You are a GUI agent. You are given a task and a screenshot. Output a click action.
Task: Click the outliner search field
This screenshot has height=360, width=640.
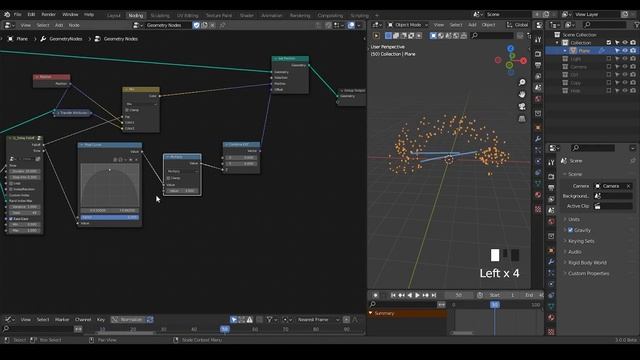tap(605, 25)
